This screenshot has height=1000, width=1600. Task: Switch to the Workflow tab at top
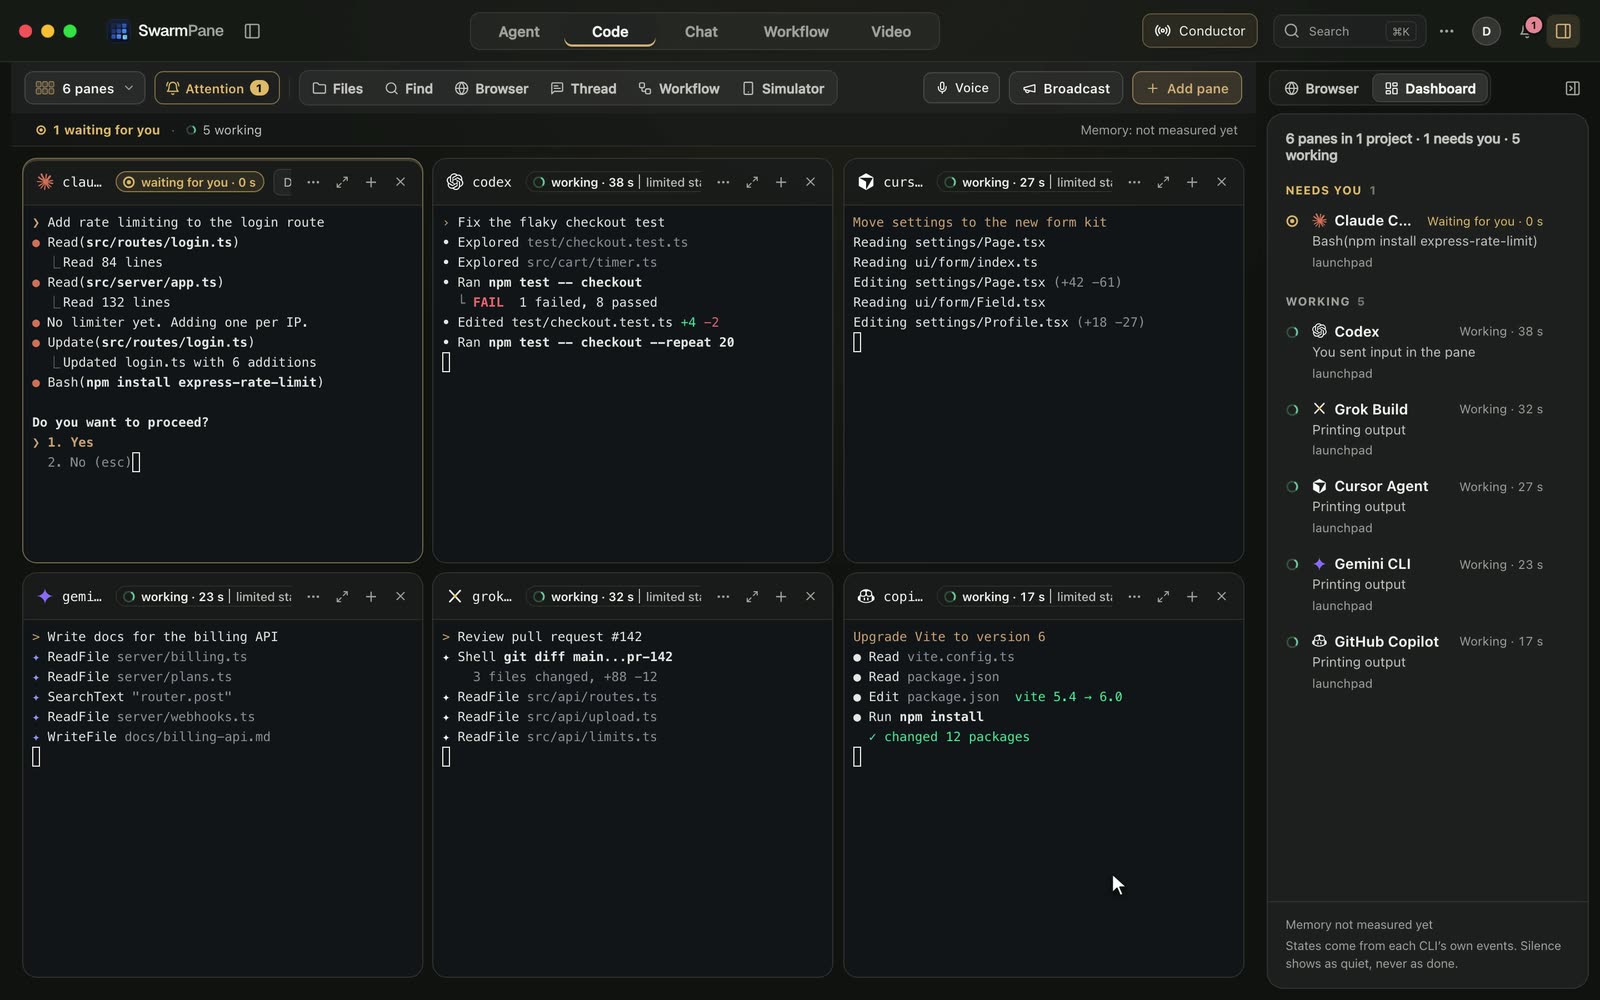click(x=796, y=31)
